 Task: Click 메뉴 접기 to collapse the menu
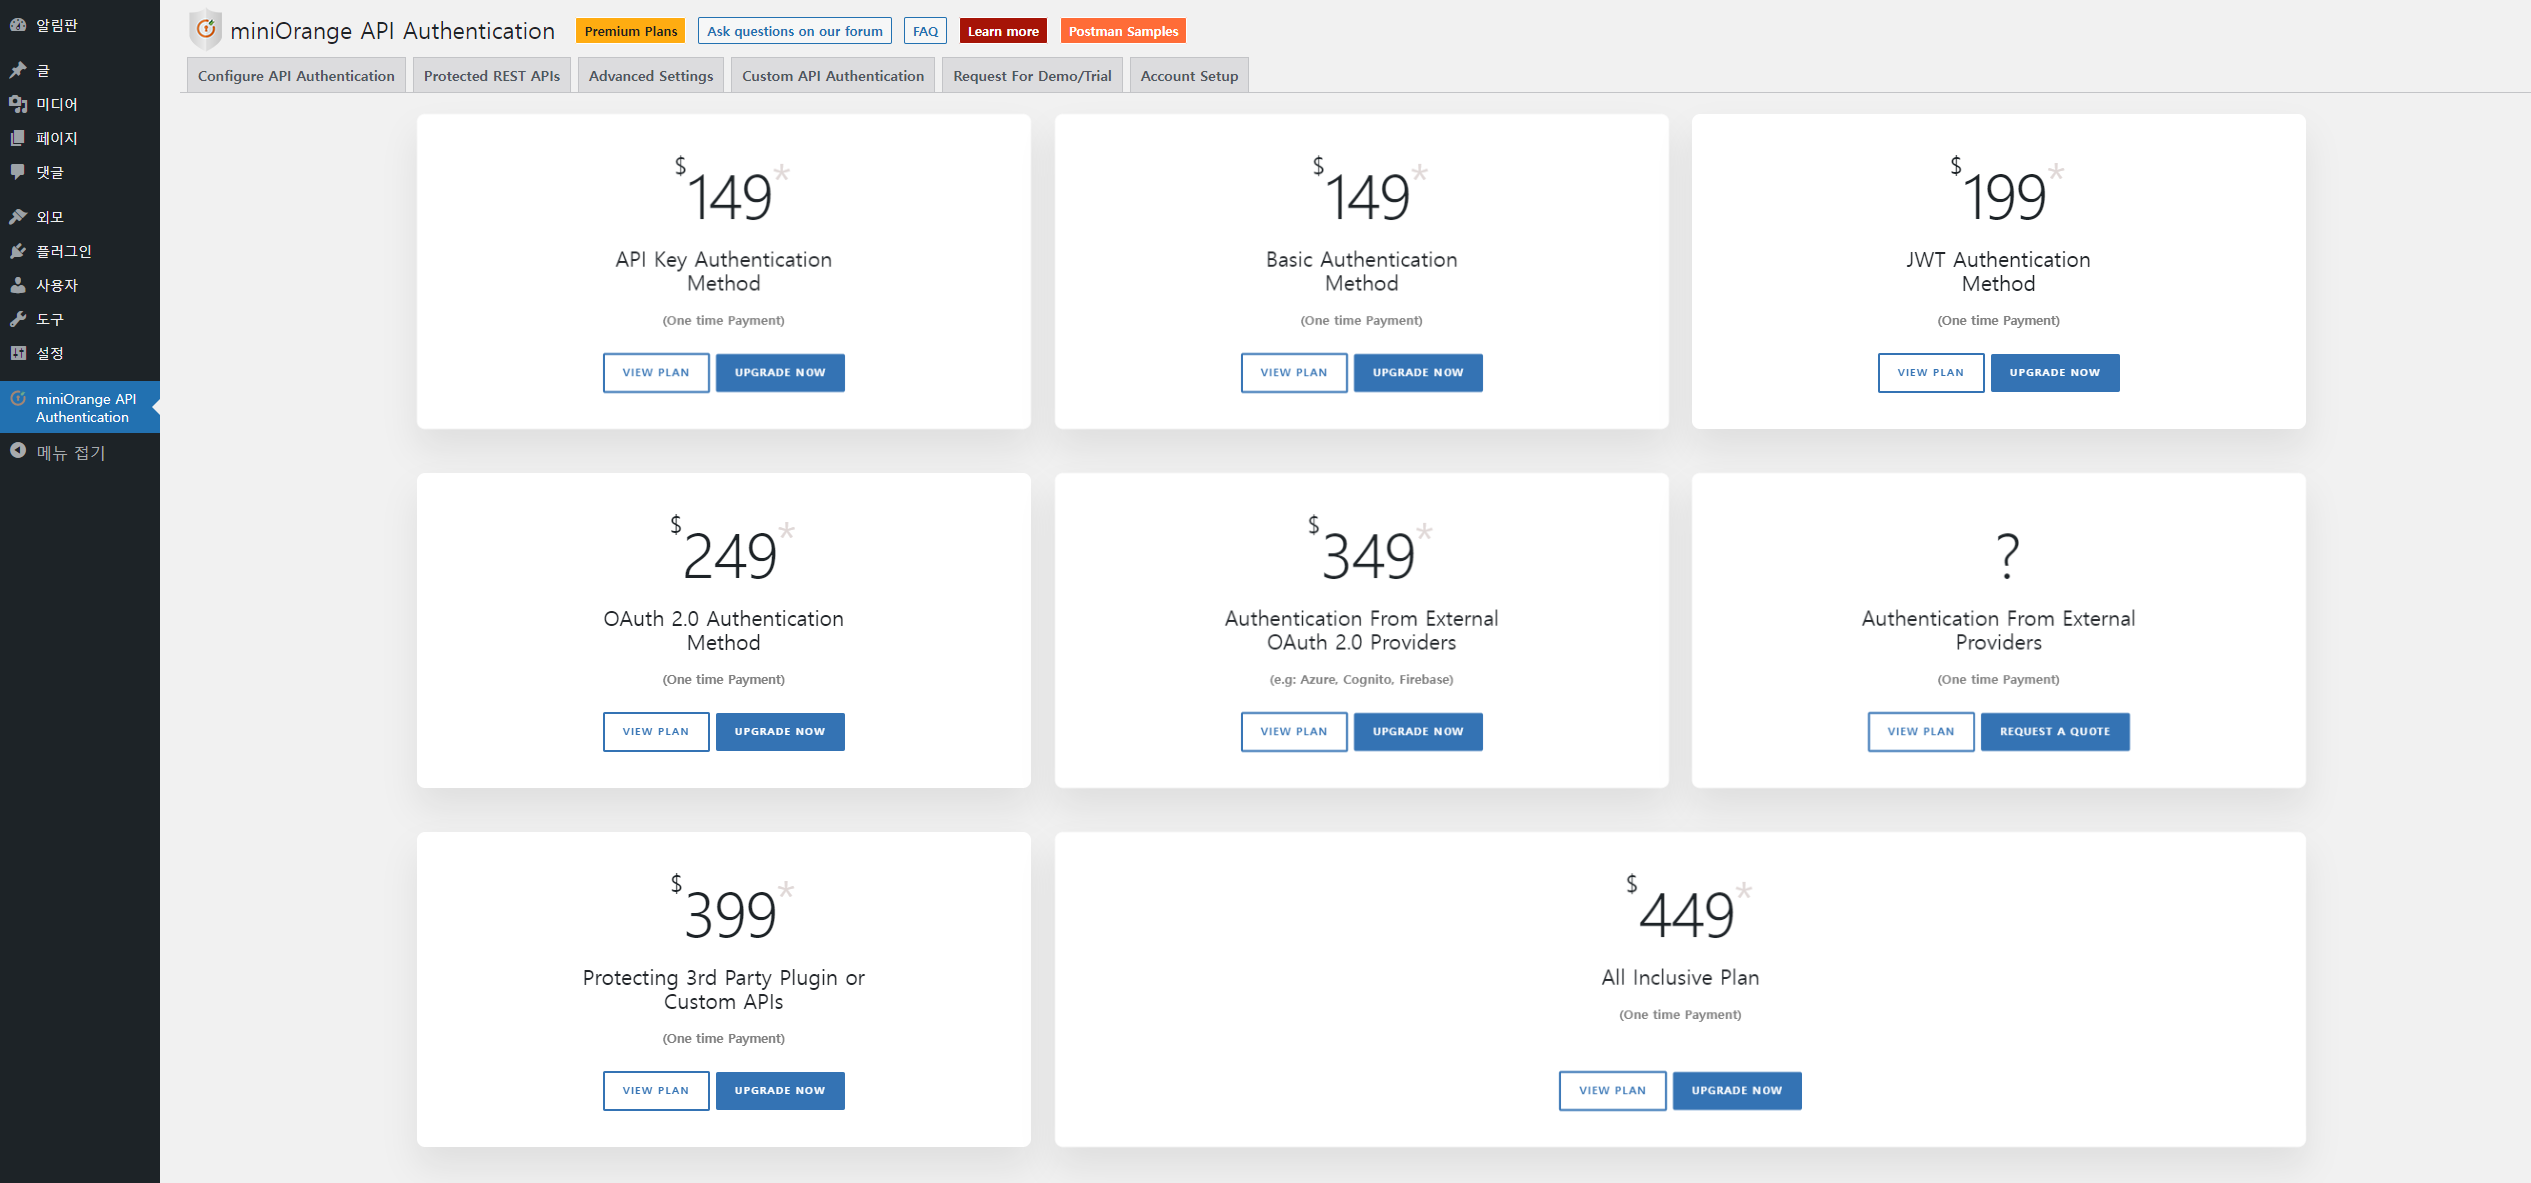click(80, 452)
